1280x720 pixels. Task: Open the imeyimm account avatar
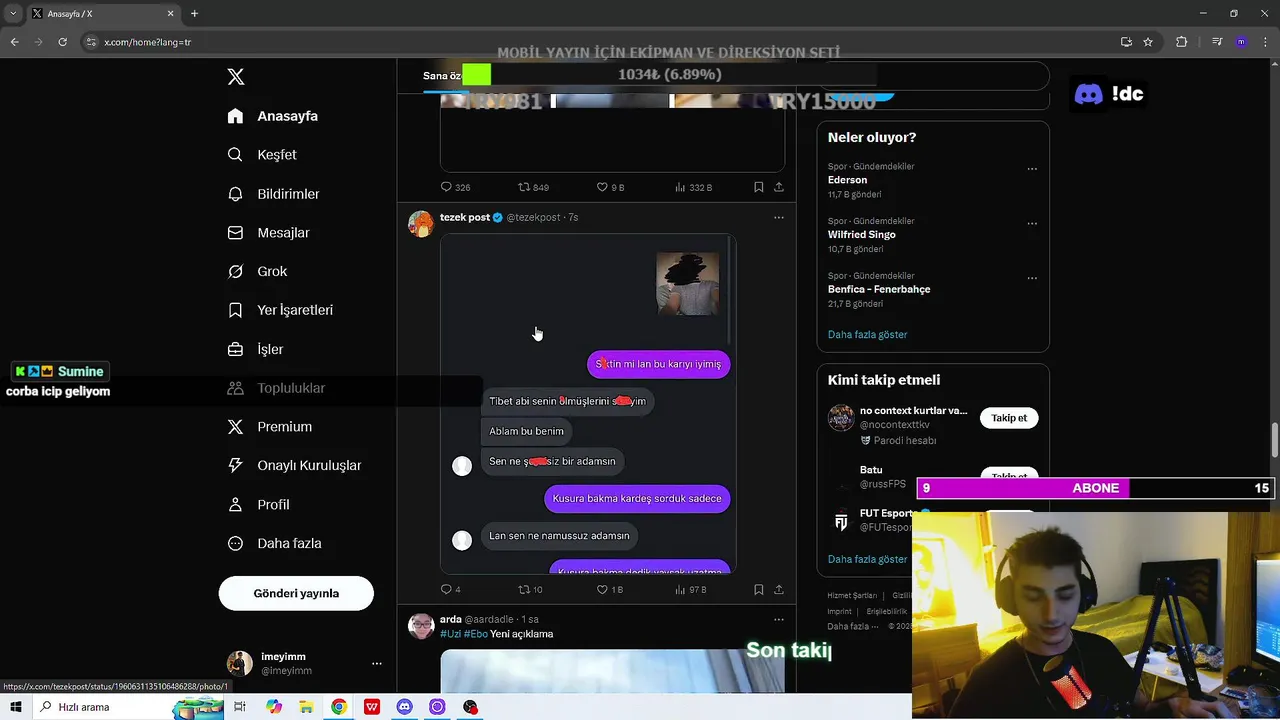tap(240, 663)
